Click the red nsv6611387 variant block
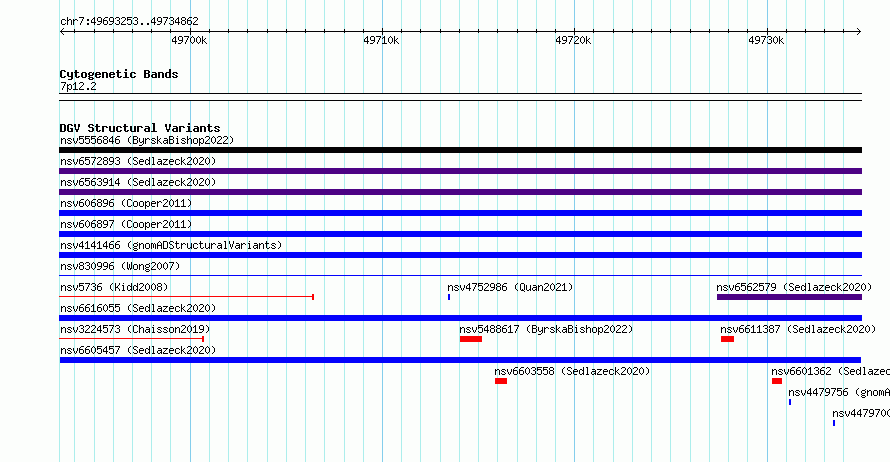The width and height of the screenshot is (890, 462). coord(728,339)
